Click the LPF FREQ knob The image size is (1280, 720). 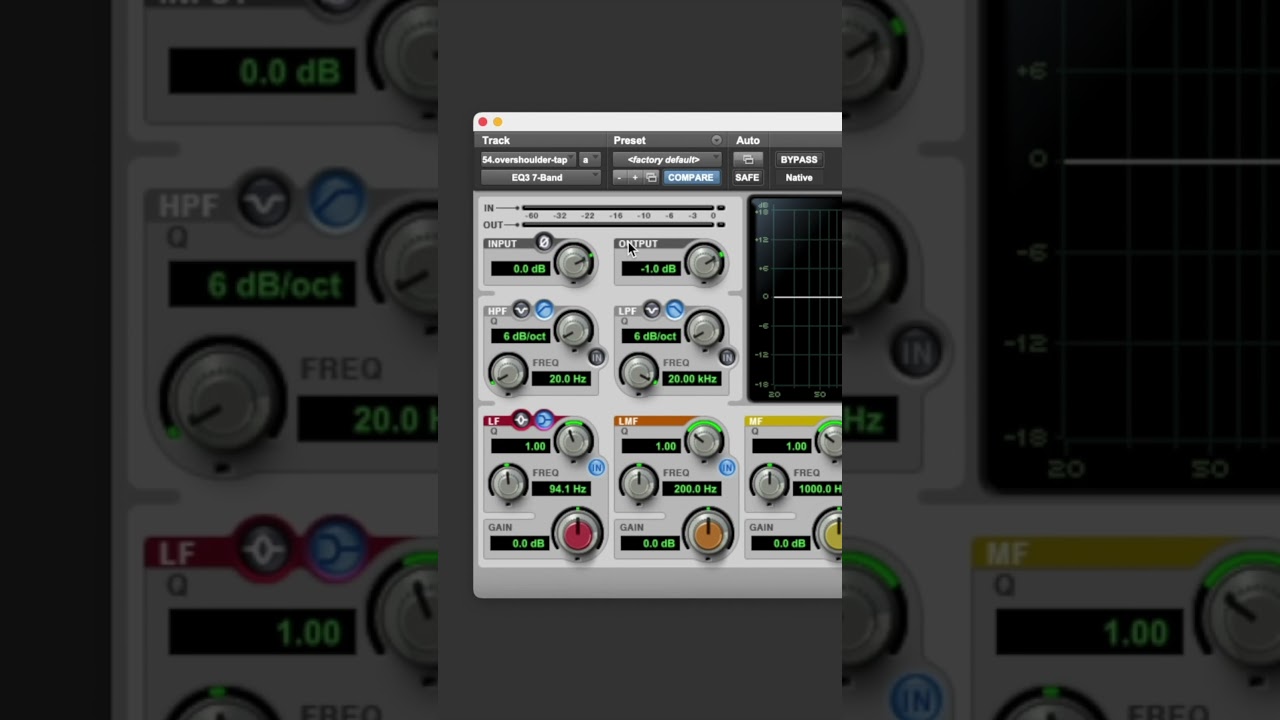point(639,373)
